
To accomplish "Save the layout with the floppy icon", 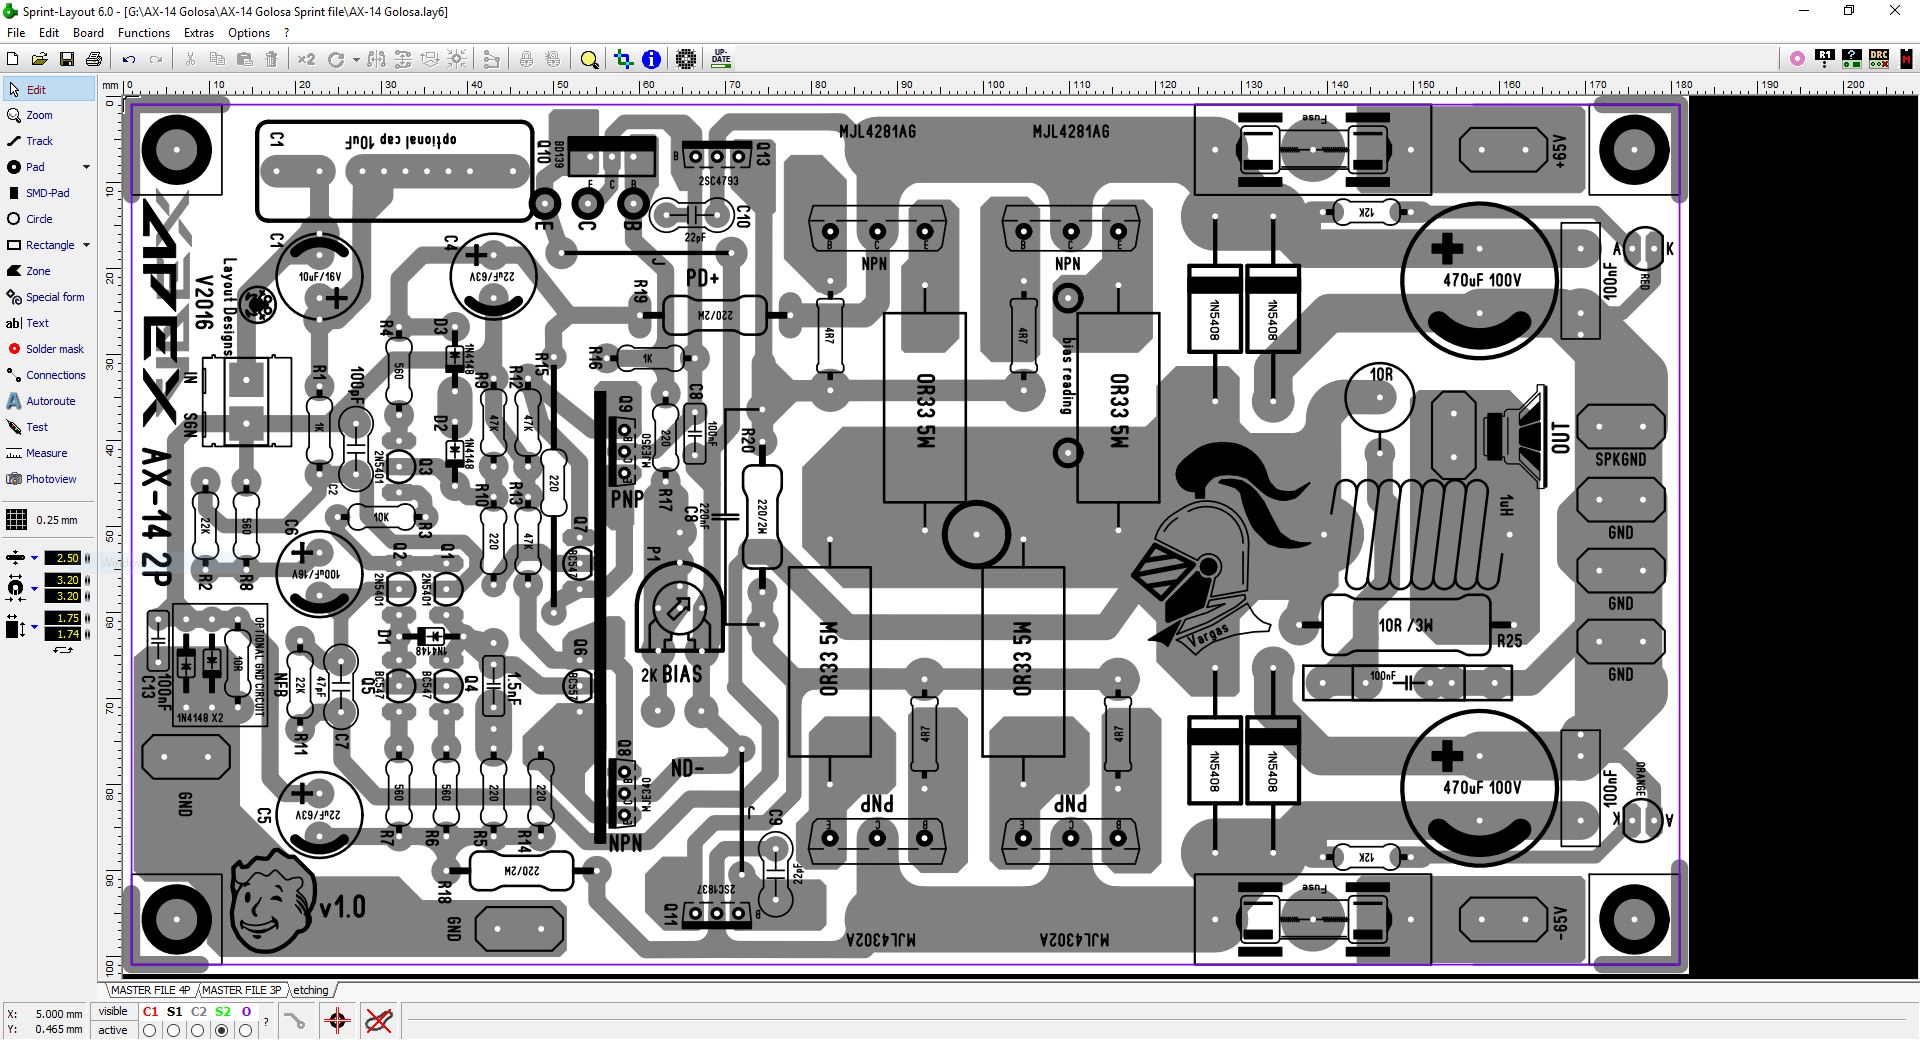I will pyautogui.click(x=66, y=60).
